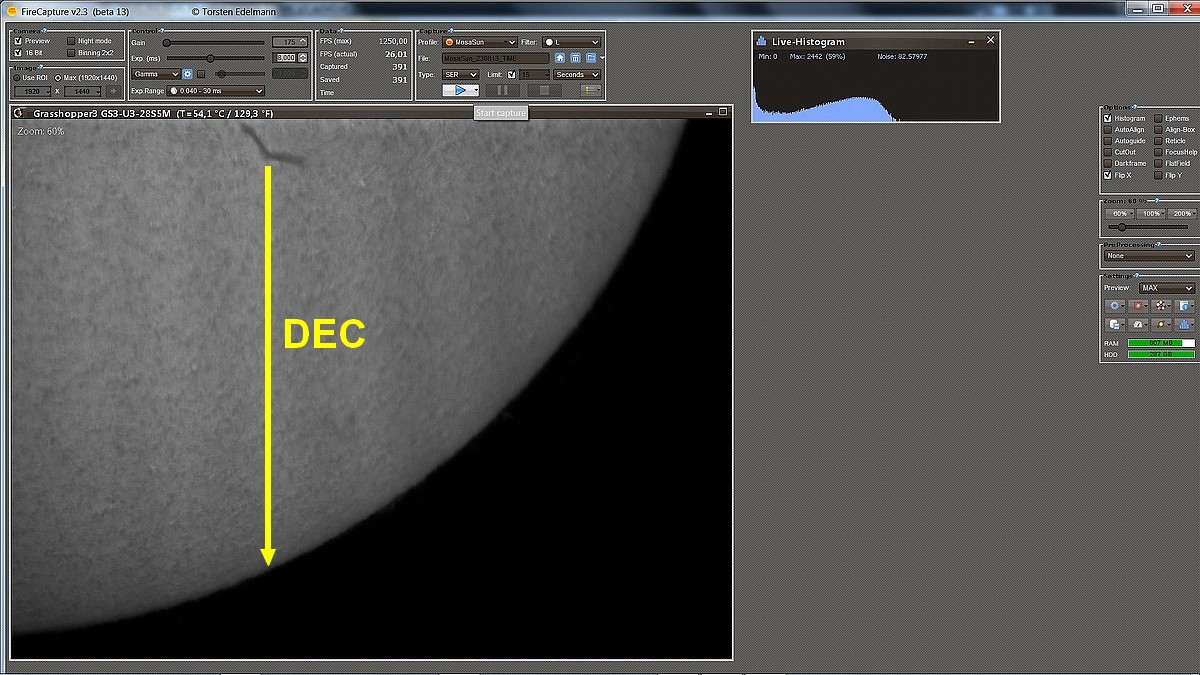Enable the Flip Y checkbox
Image resolution: width=1200 pixels, height=675 pixels.
1158,175
